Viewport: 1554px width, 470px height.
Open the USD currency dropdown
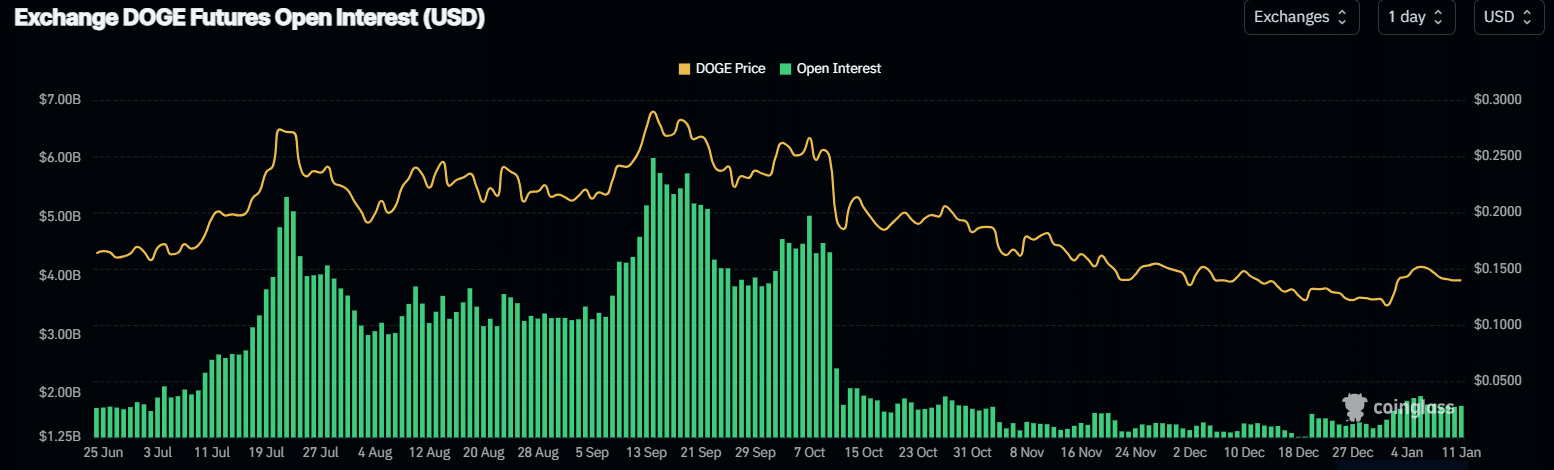point(1507,17)
